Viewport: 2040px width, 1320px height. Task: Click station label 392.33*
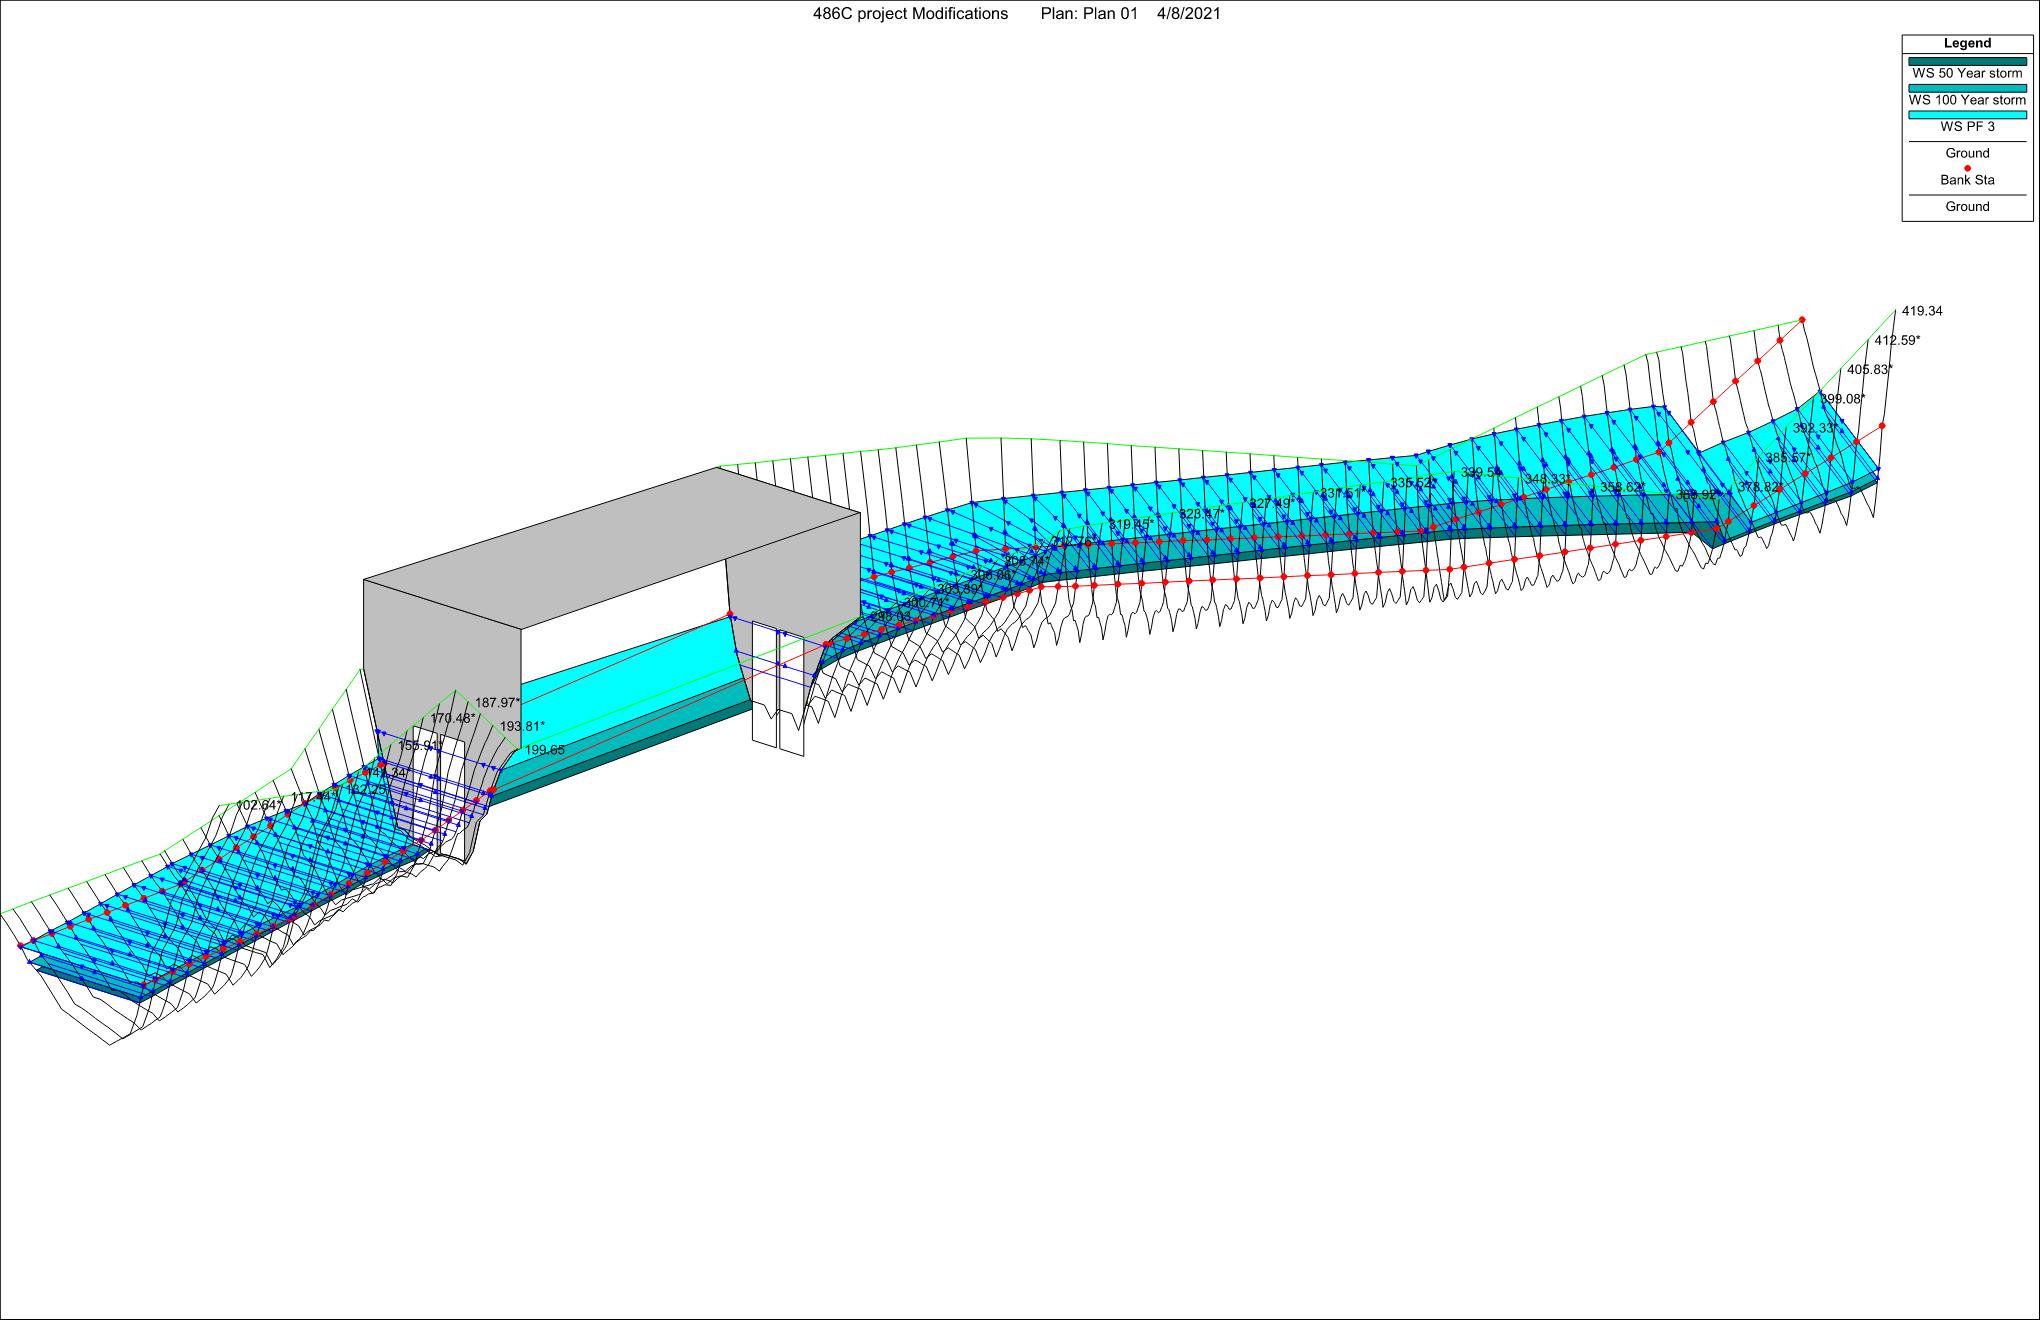click(1816, 428)
